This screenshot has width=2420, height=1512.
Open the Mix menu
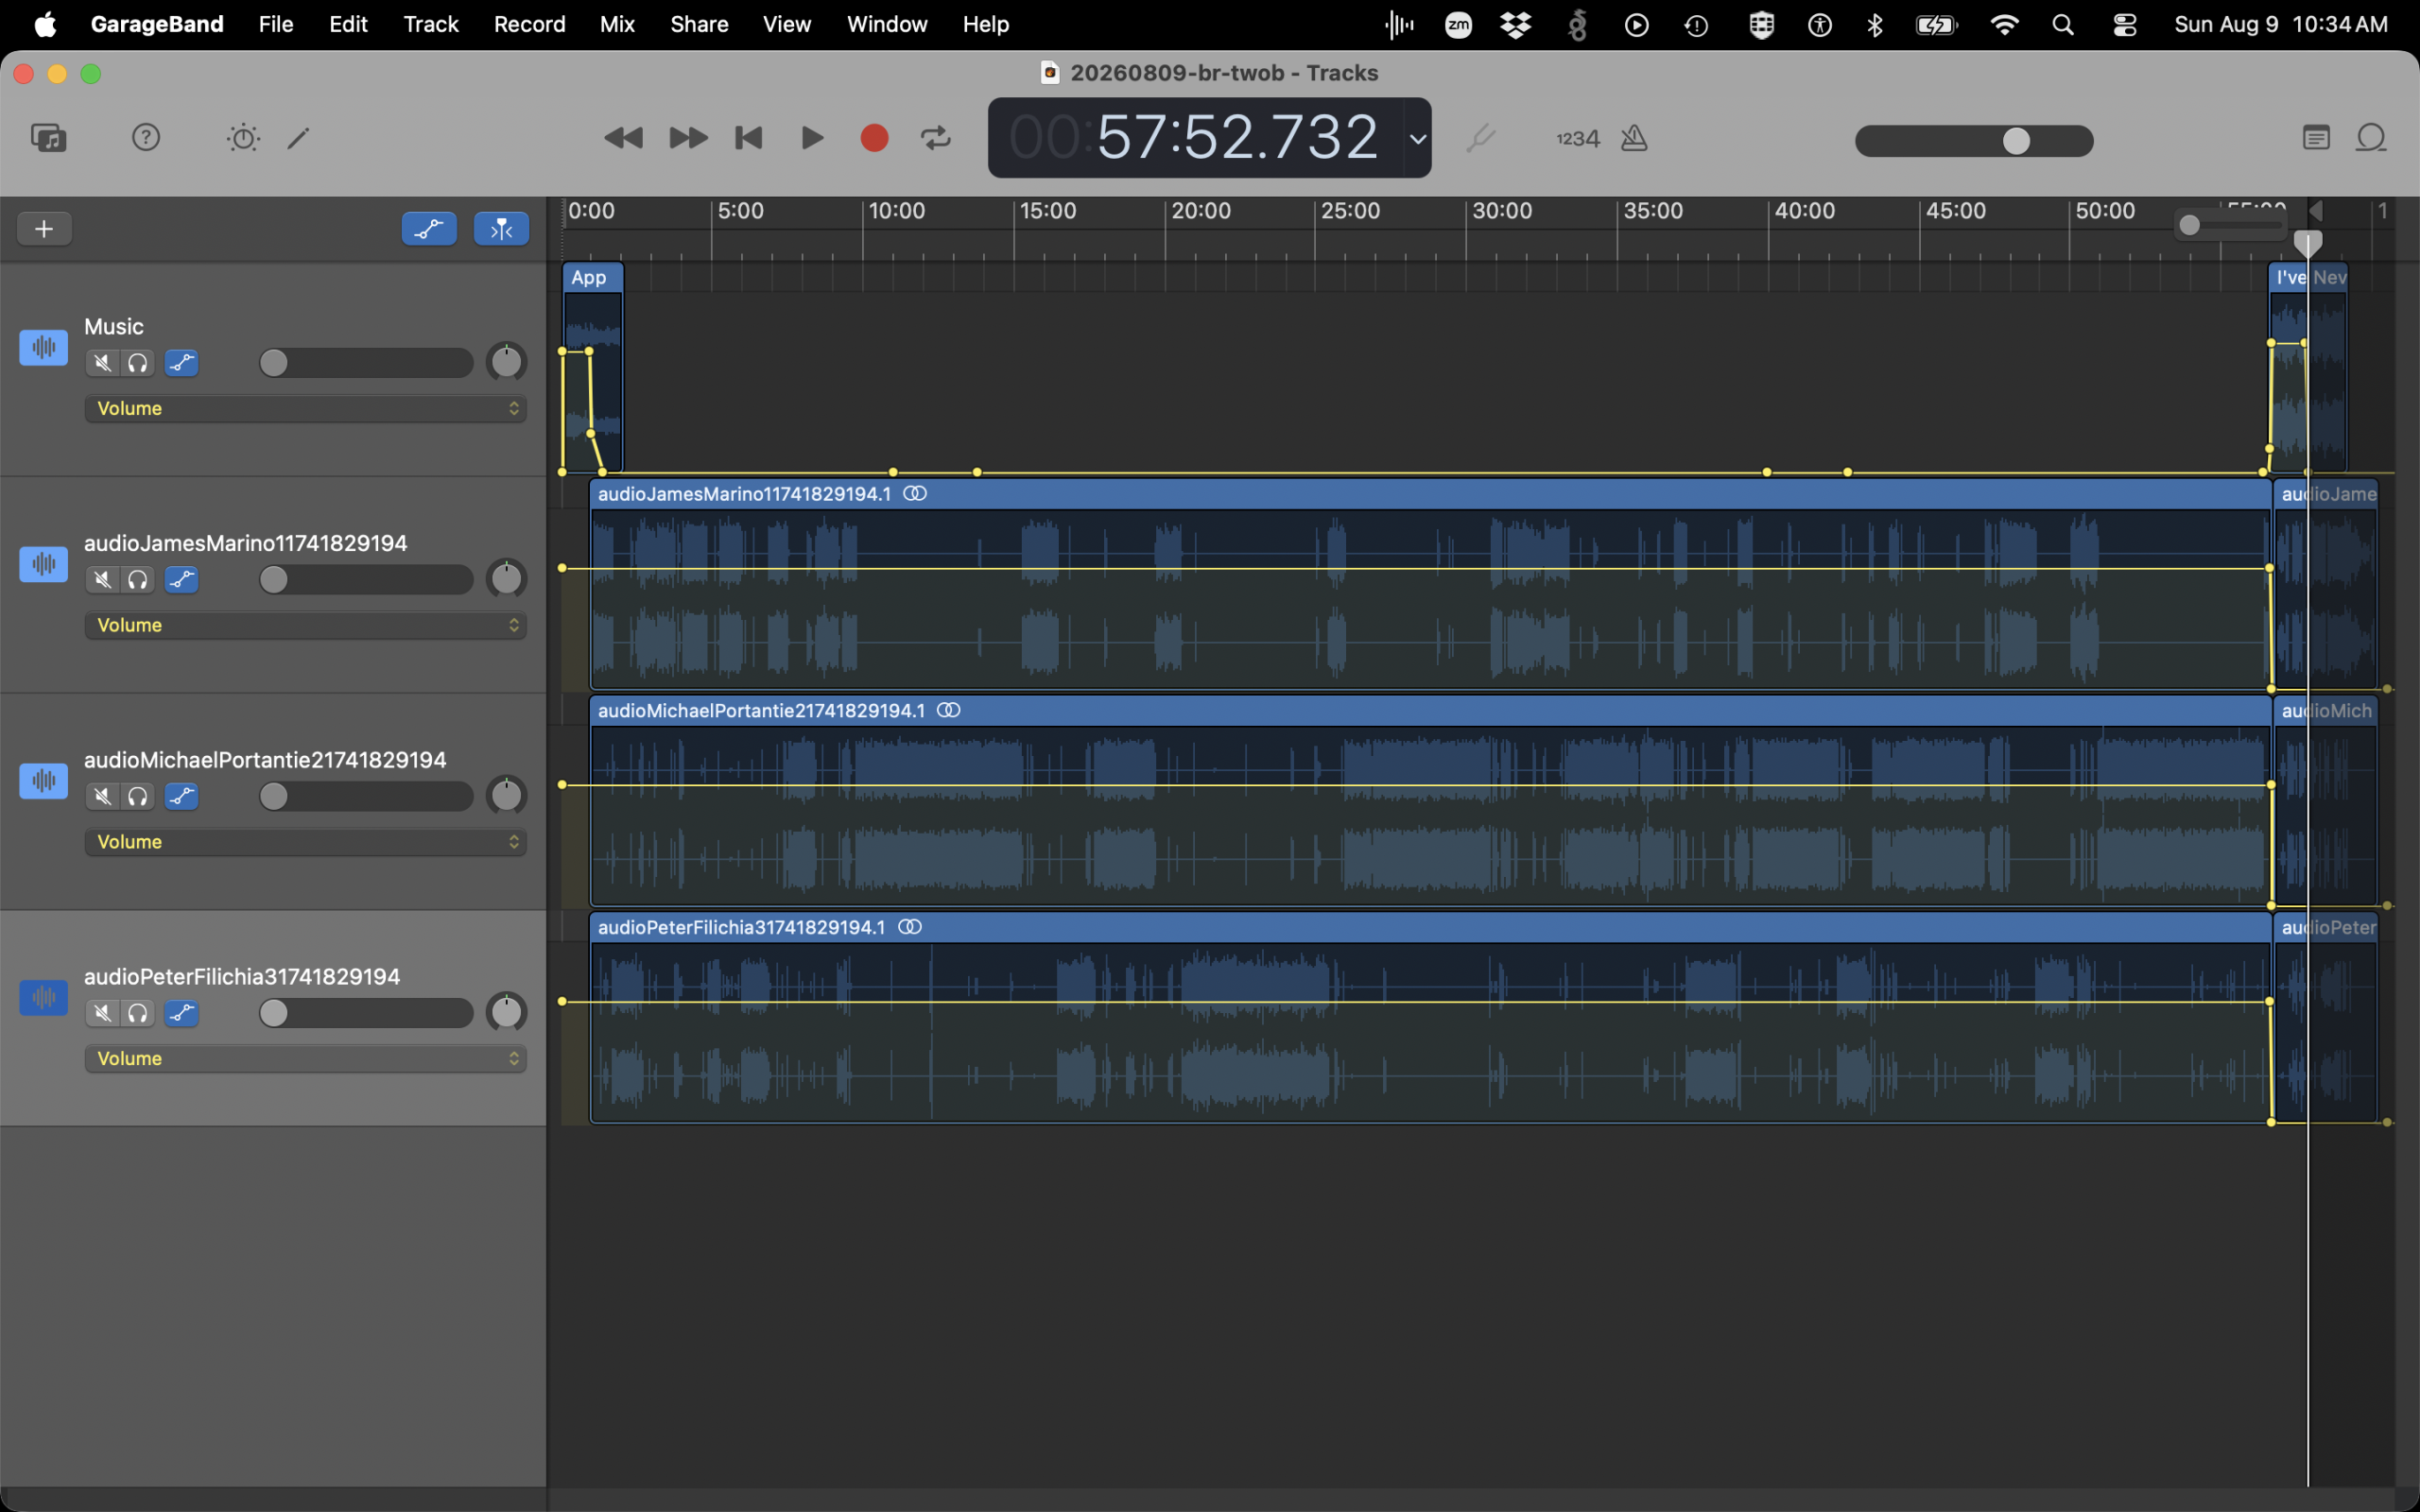617,24
